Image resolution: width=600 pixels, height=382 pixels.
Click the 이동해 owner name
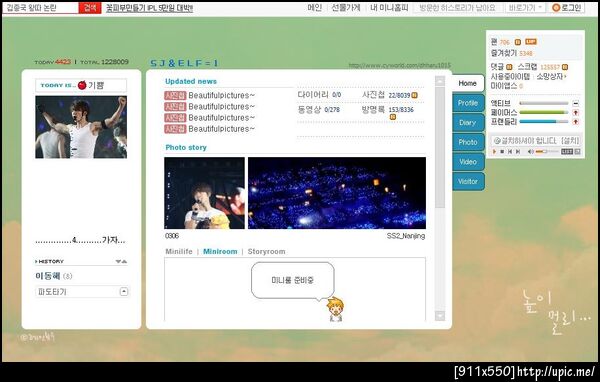click(x=48, y=276)
